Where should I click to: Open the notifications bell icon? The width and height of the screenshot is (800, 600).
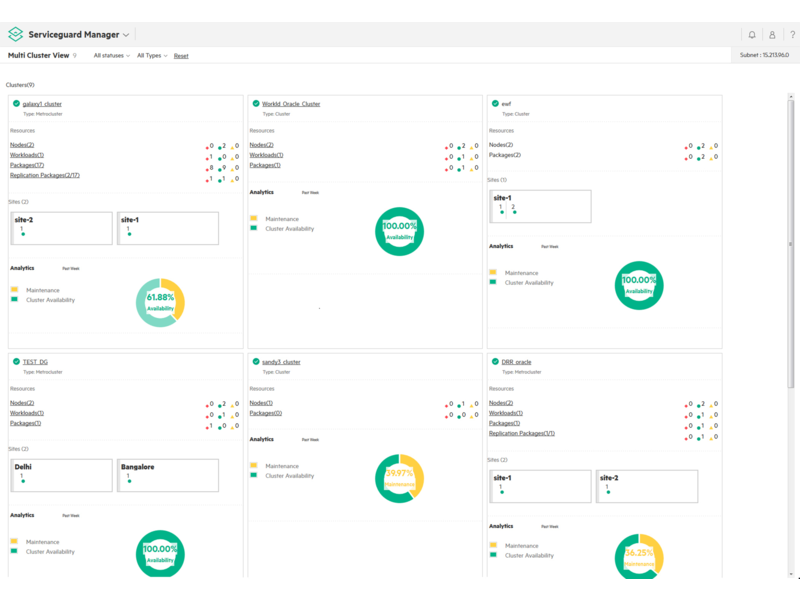click(752, 35)
